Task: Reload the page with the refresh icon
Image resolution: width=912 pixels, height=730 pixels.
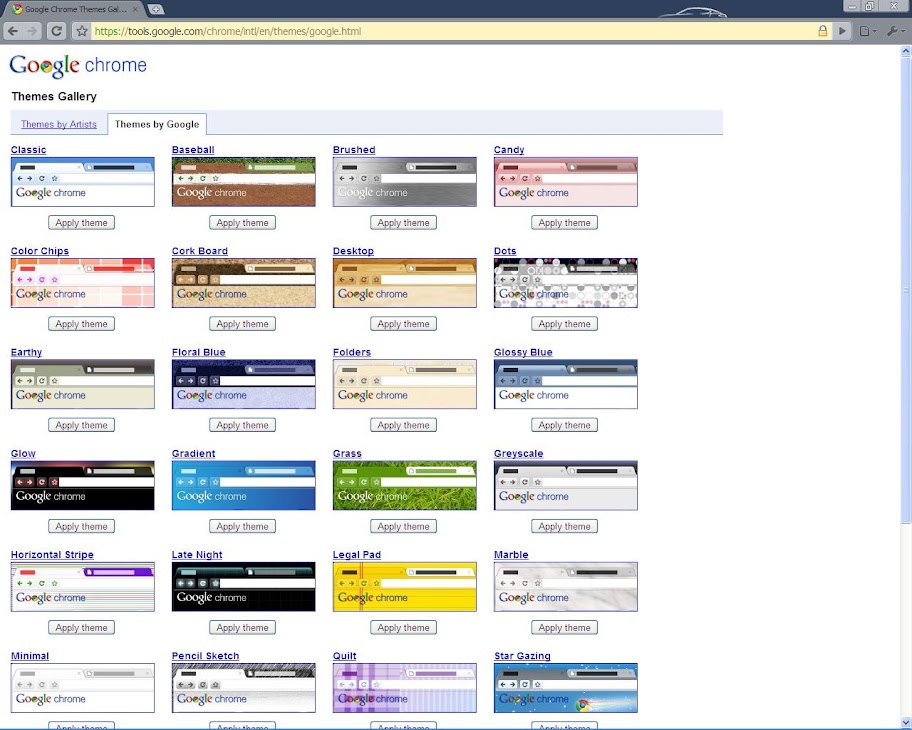Action: (x=56, y=31)
